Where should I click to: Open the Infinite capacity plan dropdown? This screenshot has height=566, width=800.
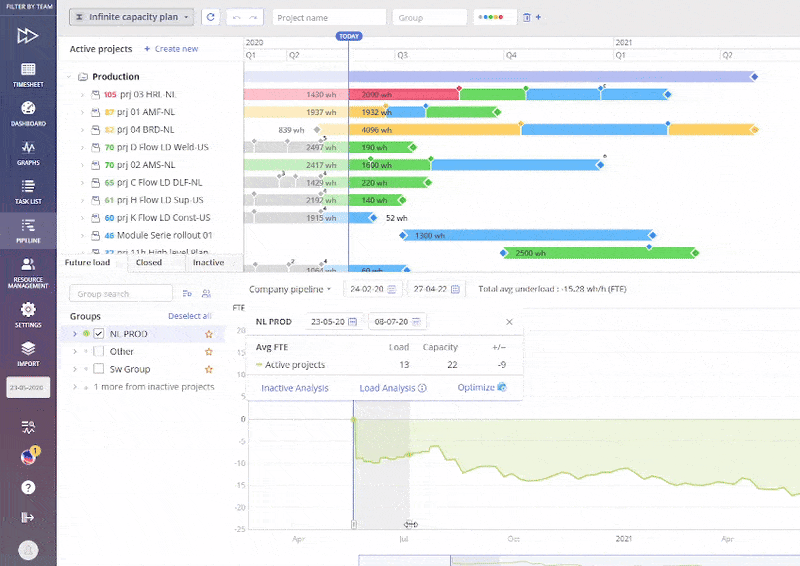[x=131, y=17]
